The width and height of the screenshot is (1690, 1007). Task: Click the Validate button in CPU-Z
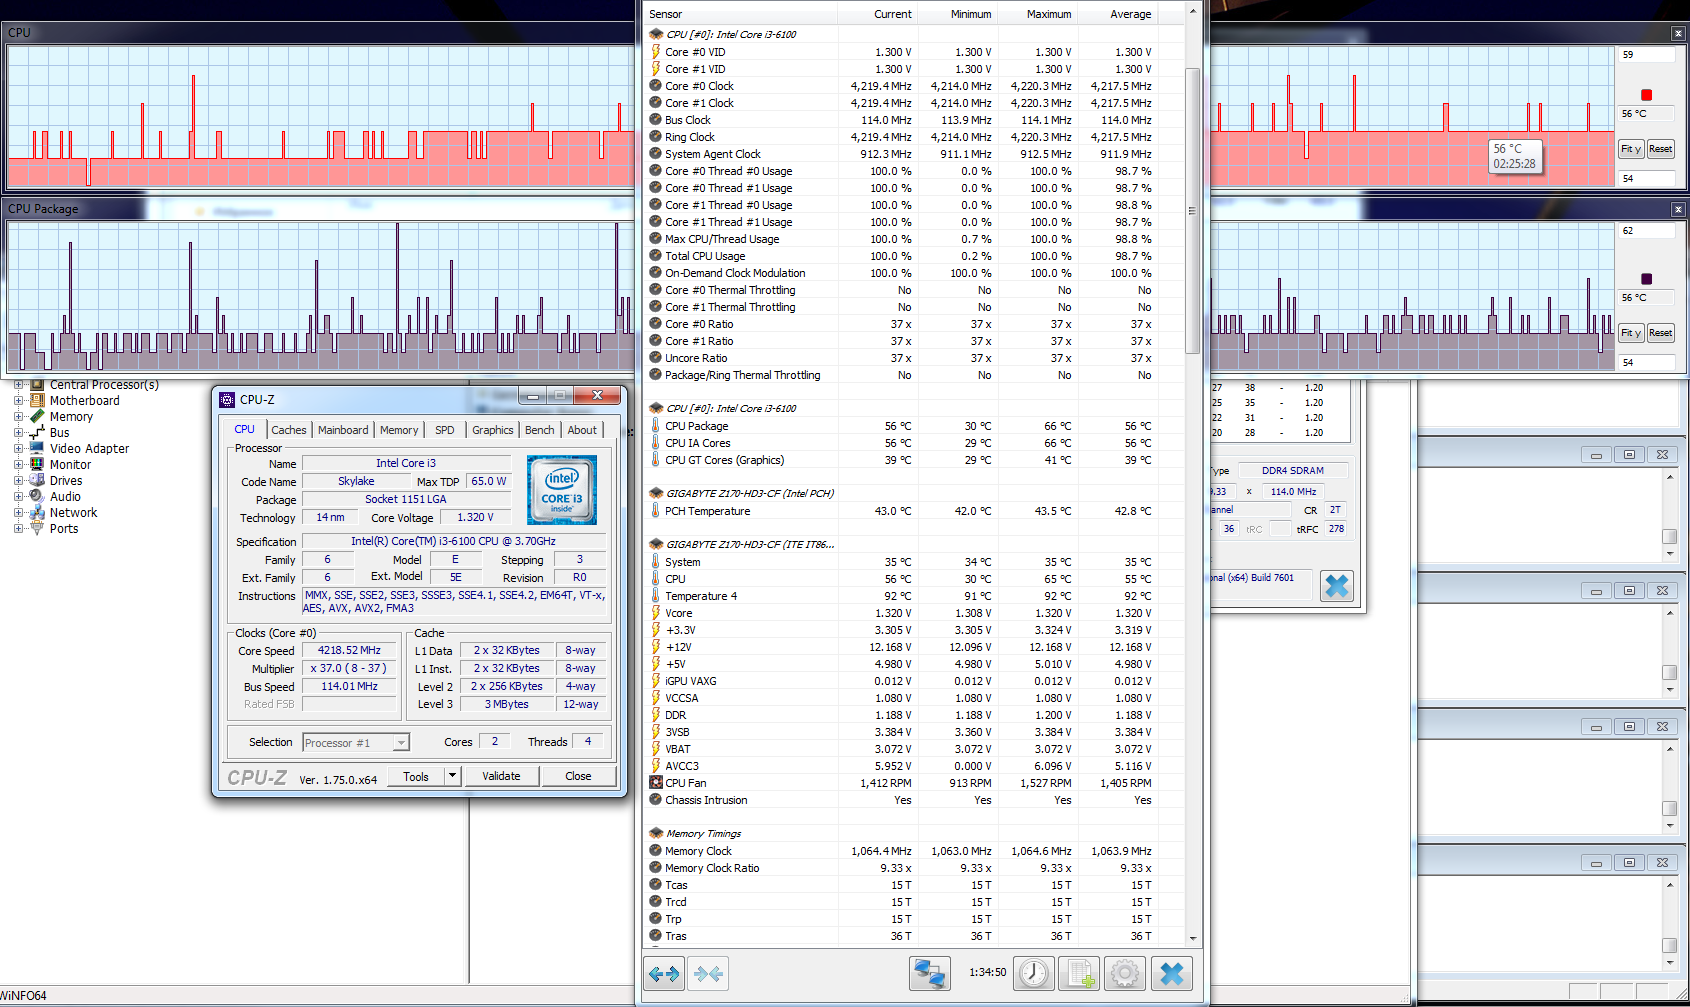click(501, 776)
